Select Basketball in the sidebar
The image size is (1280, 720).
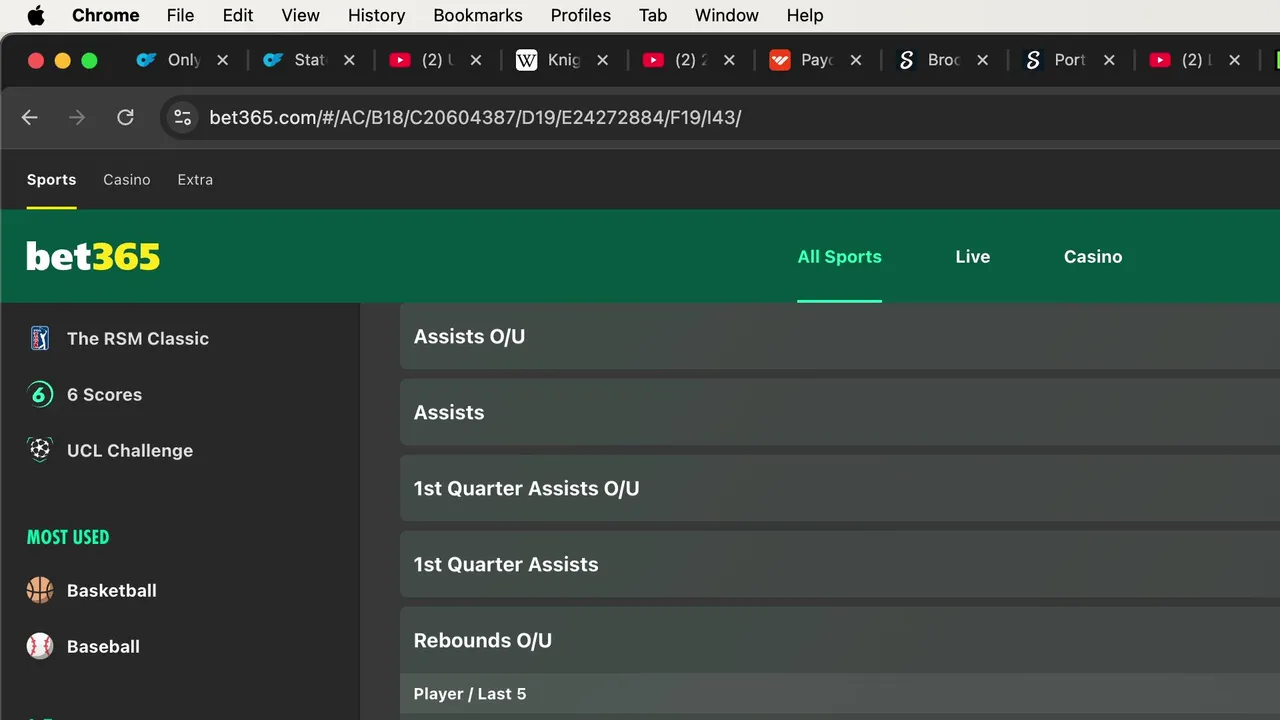point(112,590)
